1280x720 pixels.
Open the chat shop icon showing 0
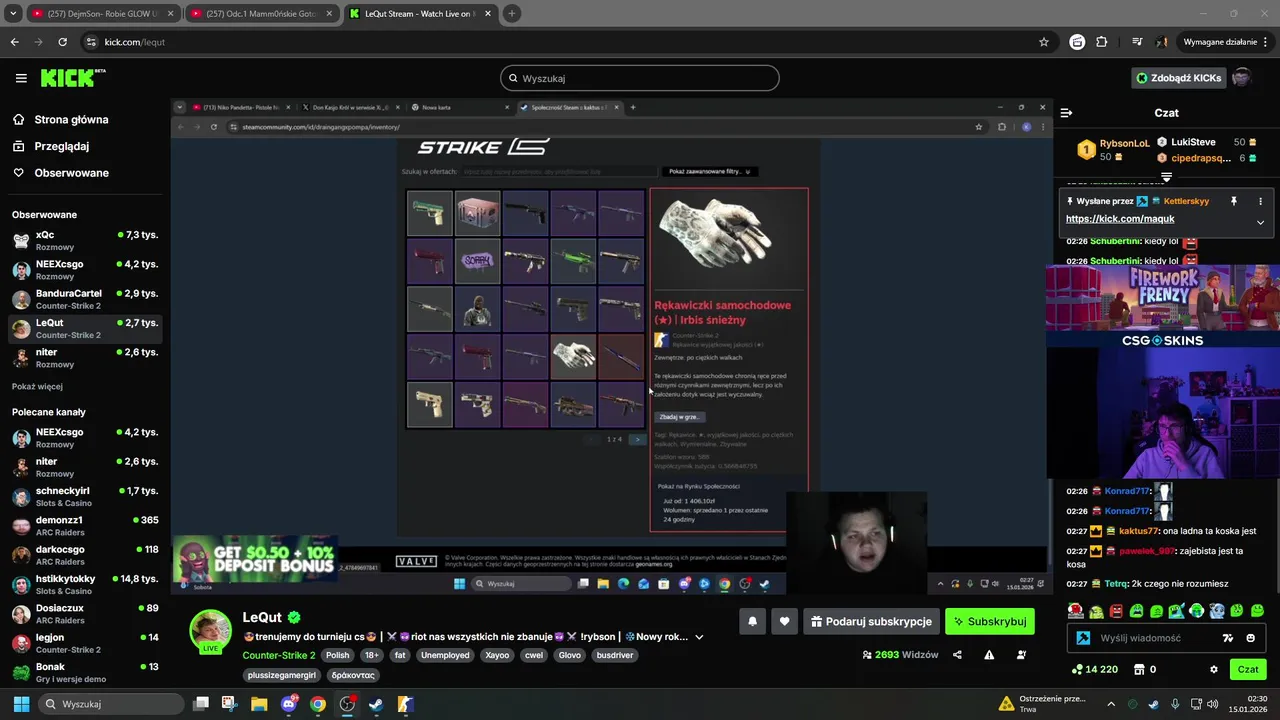click(1145, 670)
